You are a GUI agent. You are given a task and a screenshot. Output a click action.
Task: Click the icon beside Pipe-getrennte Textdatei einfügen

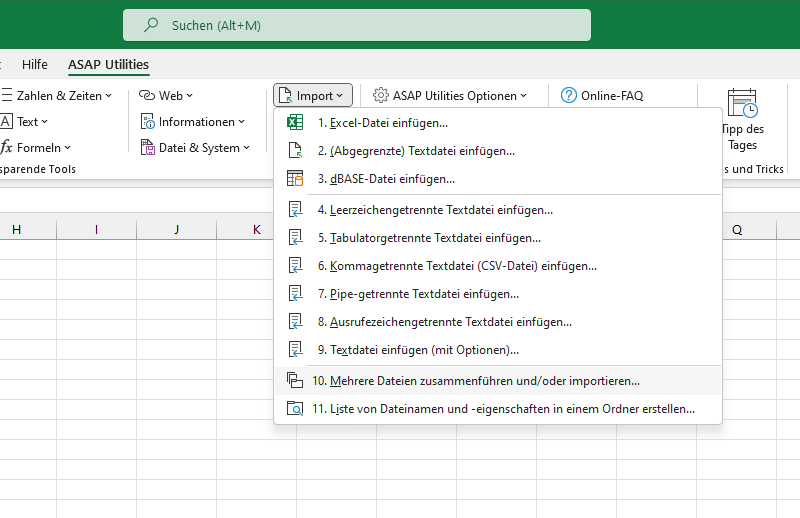coord(295,293)
